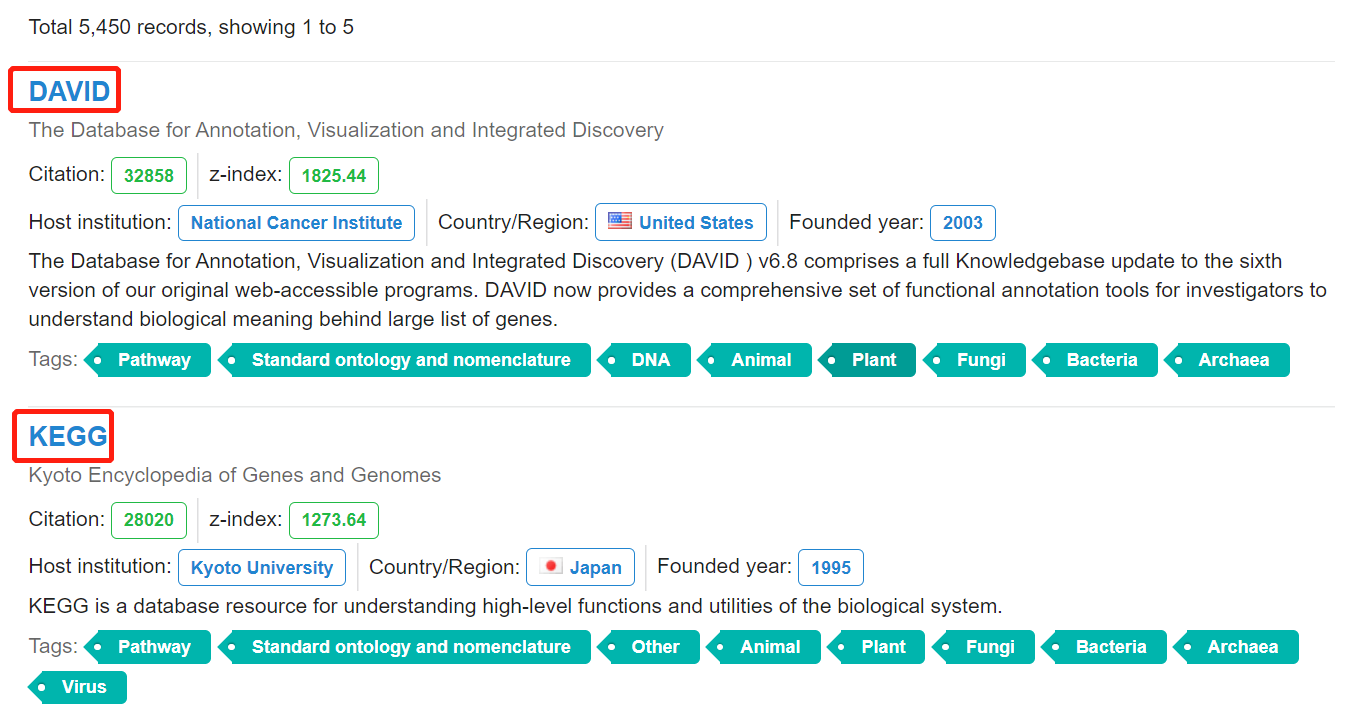Select Fungi tag under KEGG
This screenshot has height=728, width=1356.
click(983, 647)
